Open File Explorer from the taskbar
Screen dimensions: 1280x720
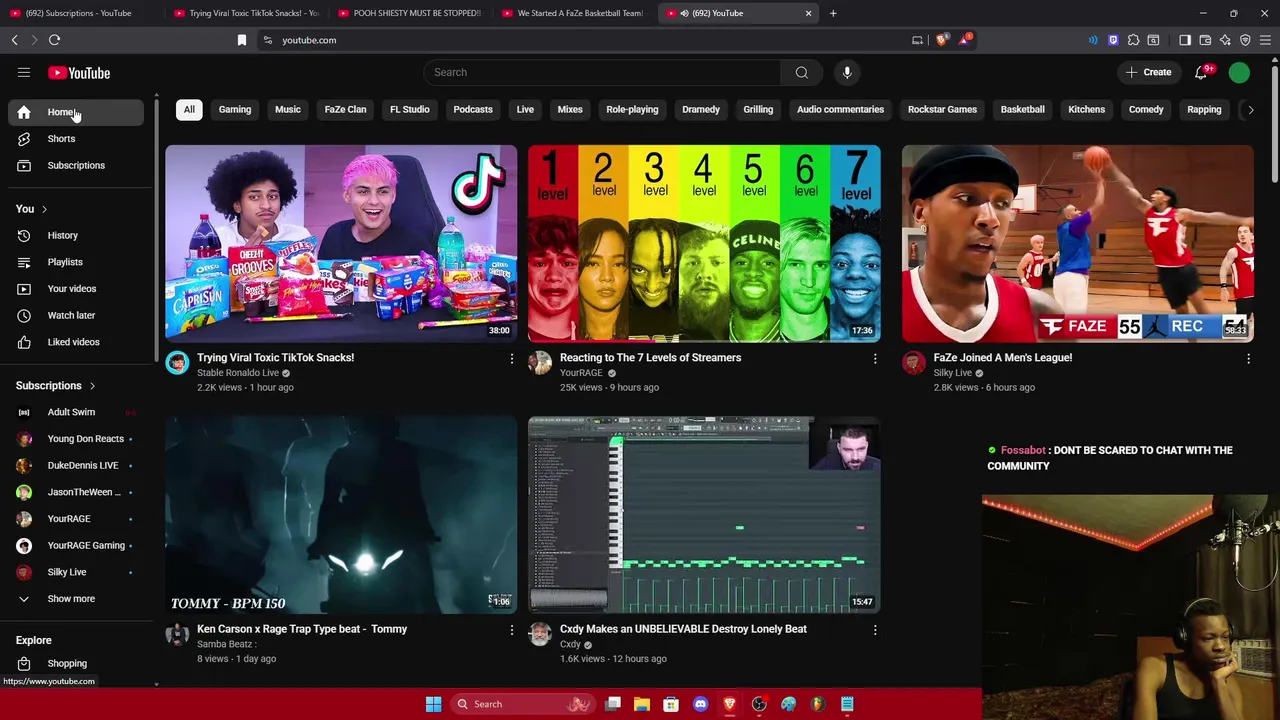point(642,704)
